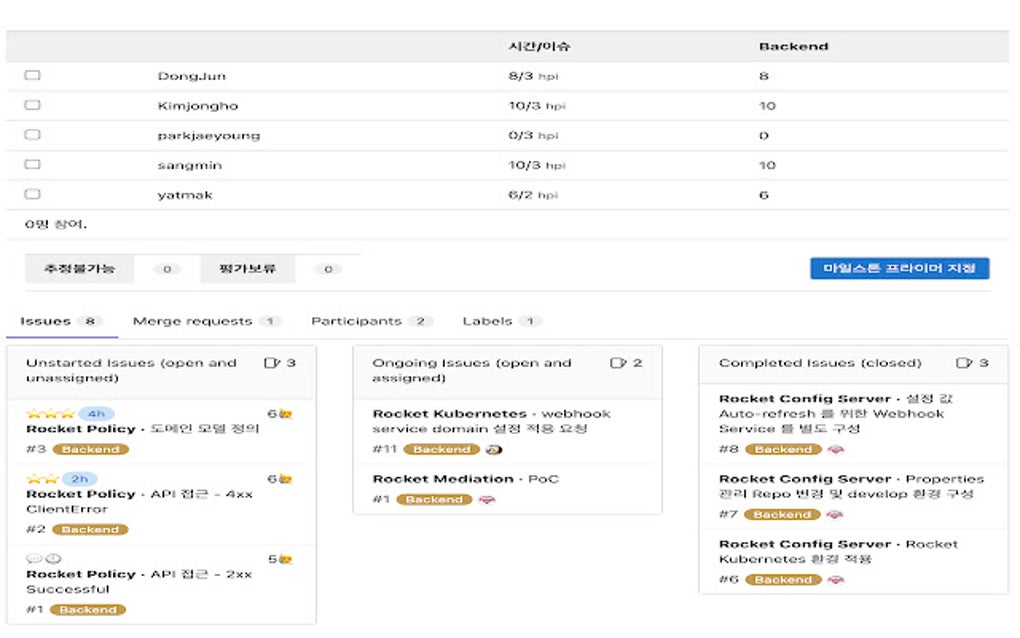Image resolution: width=1020 pixels, height=638 pixels.
Task: Click the two-star priority icon on issue #2
Action: 44,478
